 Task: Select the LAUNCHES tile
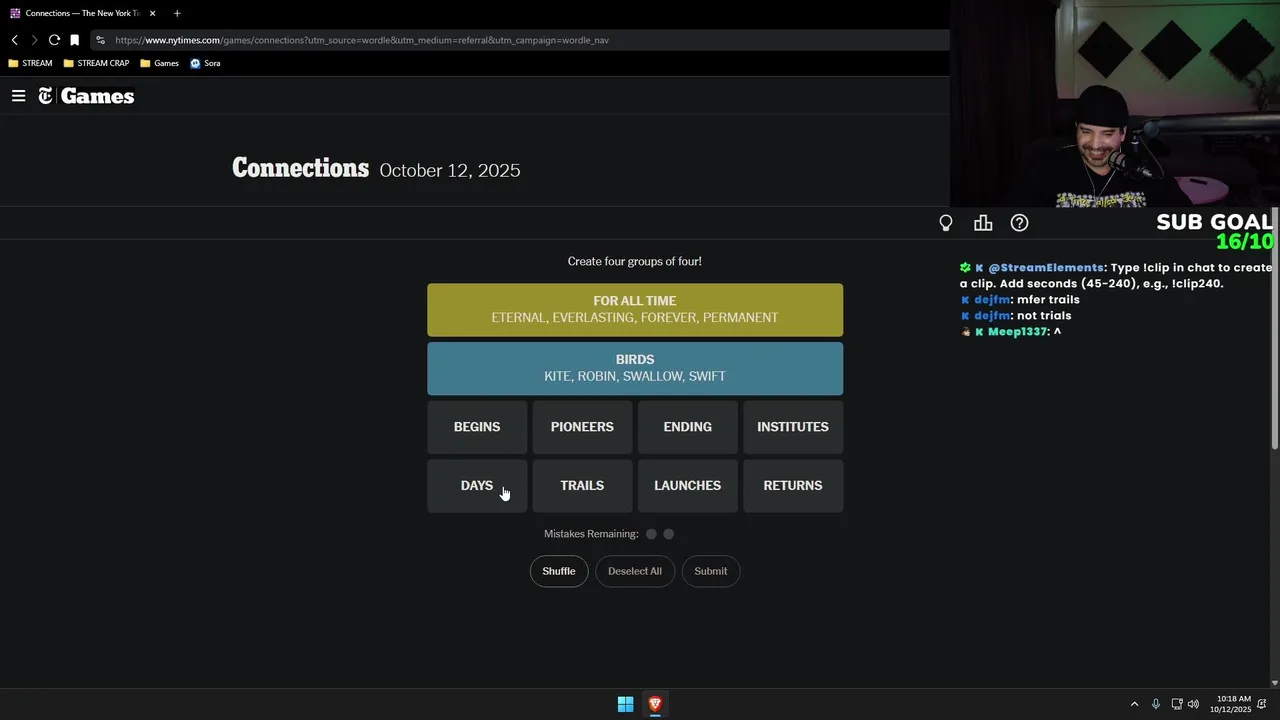[688, 486]
